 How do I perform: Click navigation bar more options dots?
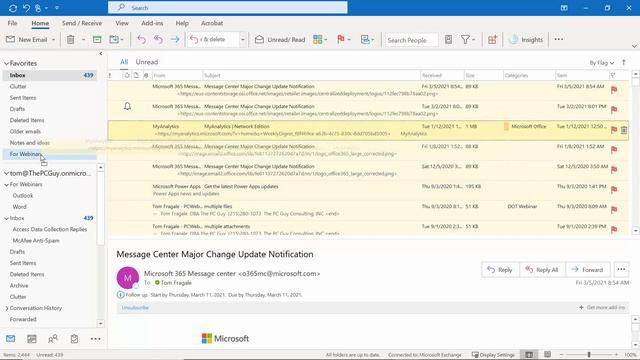[x=96, y=339]
